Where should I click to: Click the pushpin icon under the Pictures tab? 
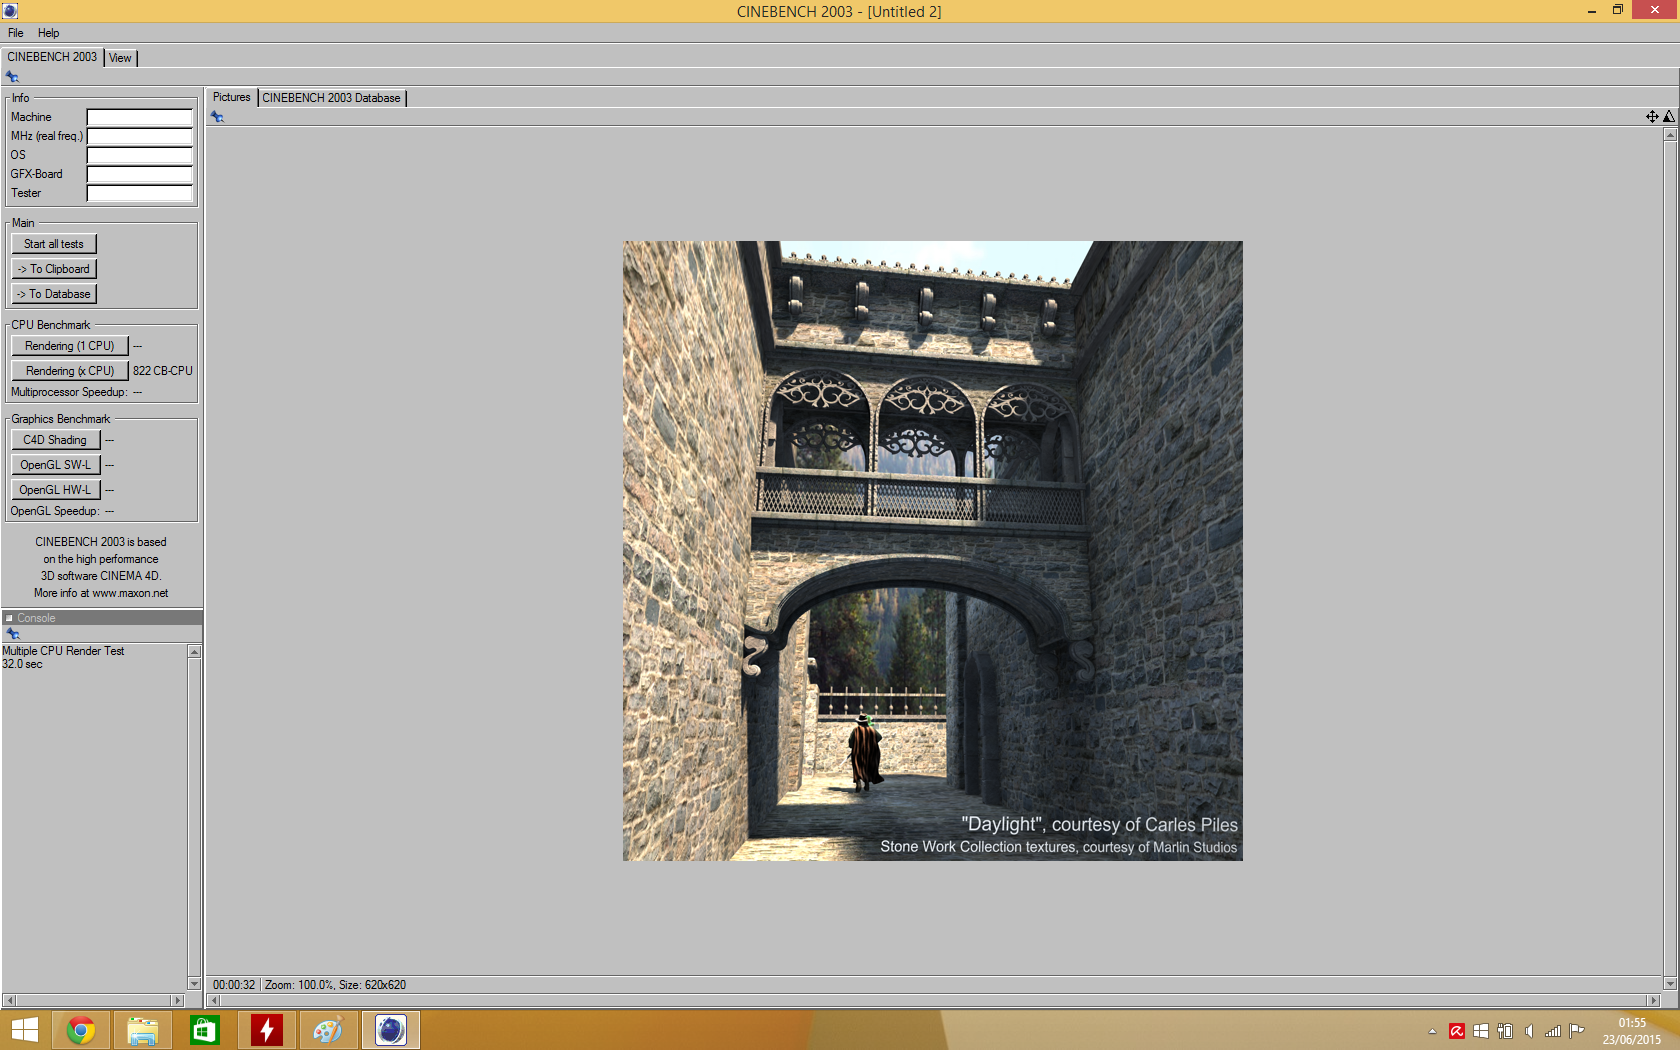pos(217,117)
